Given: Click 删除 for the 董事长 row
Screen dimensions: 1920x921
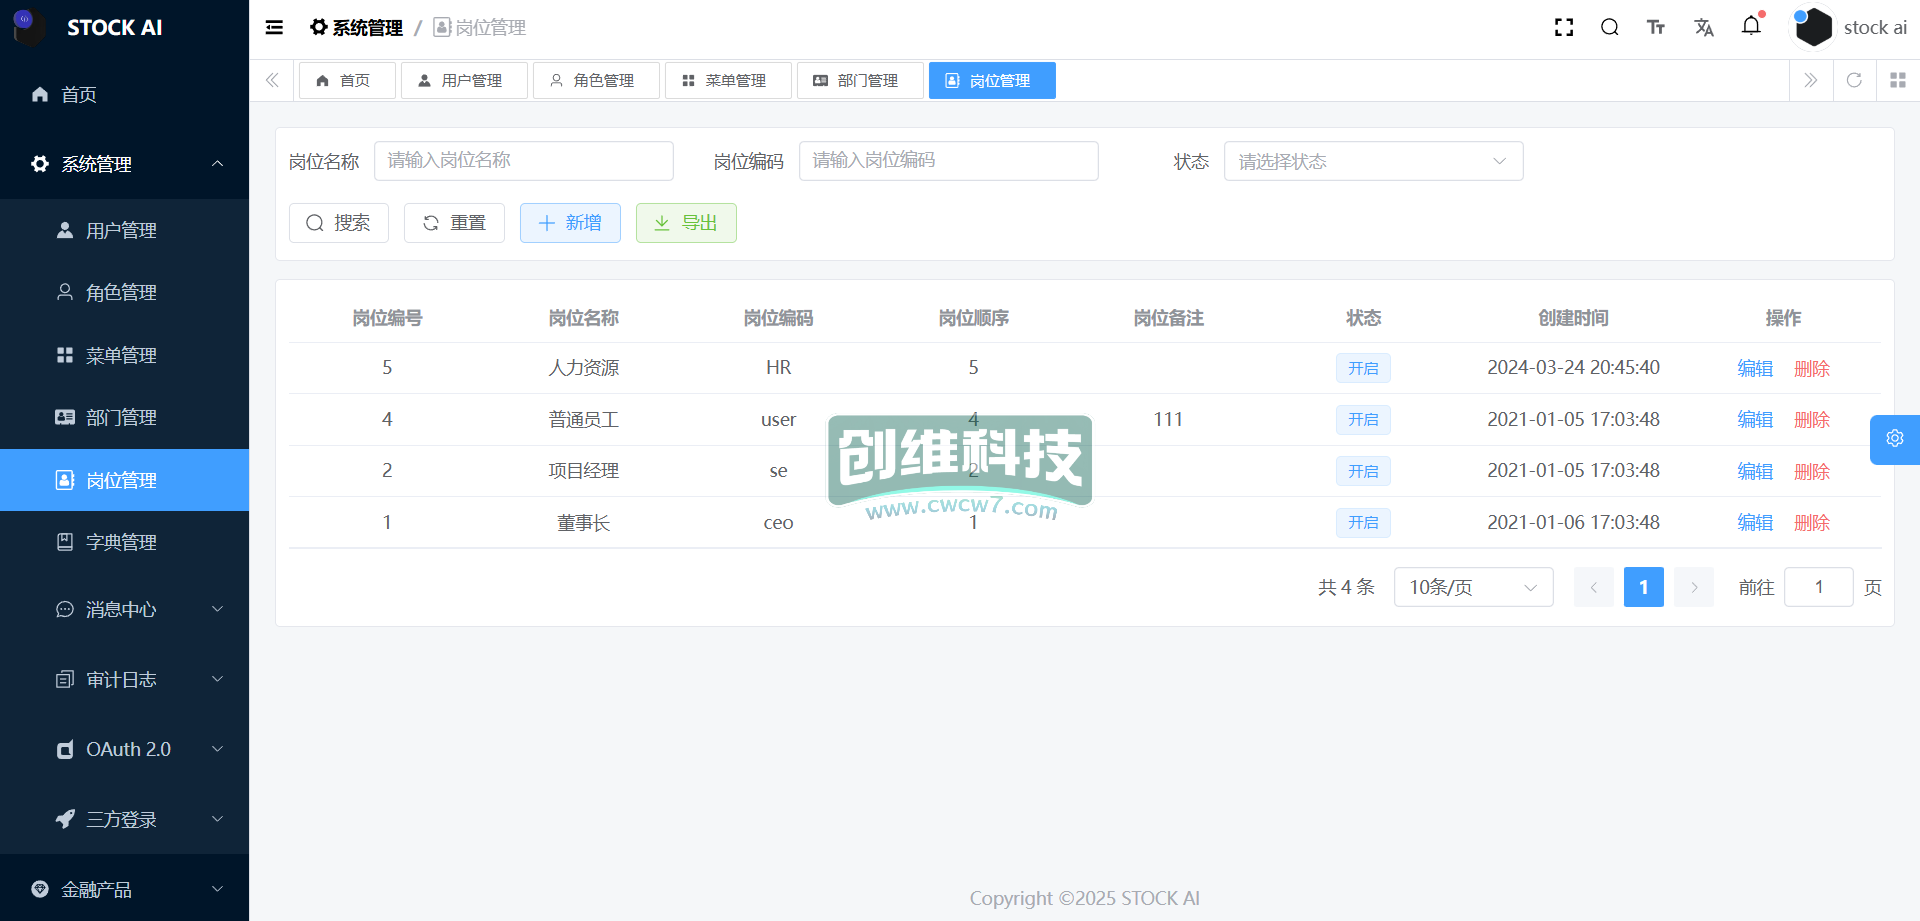Looking at the screenshot, I should (x=1811, y=523).
